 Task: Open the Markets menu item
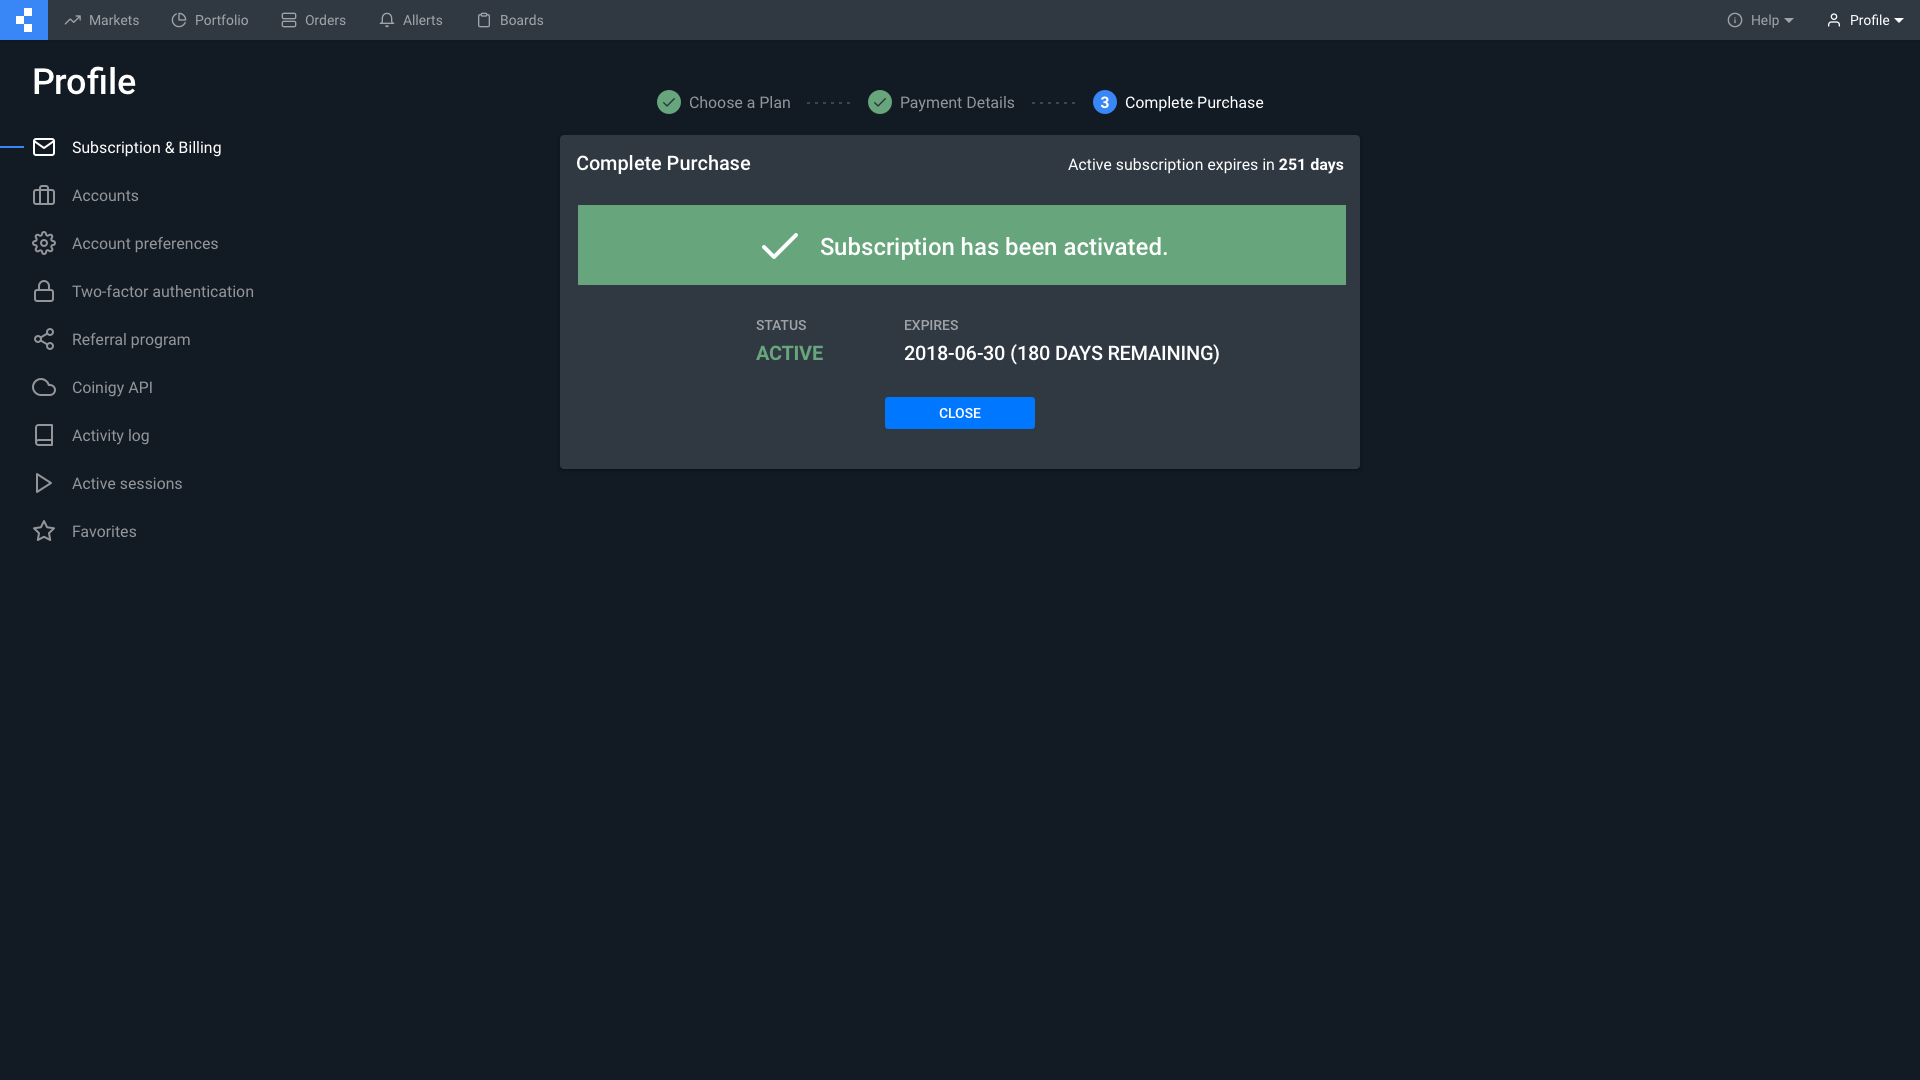click(x=102, y=20)
